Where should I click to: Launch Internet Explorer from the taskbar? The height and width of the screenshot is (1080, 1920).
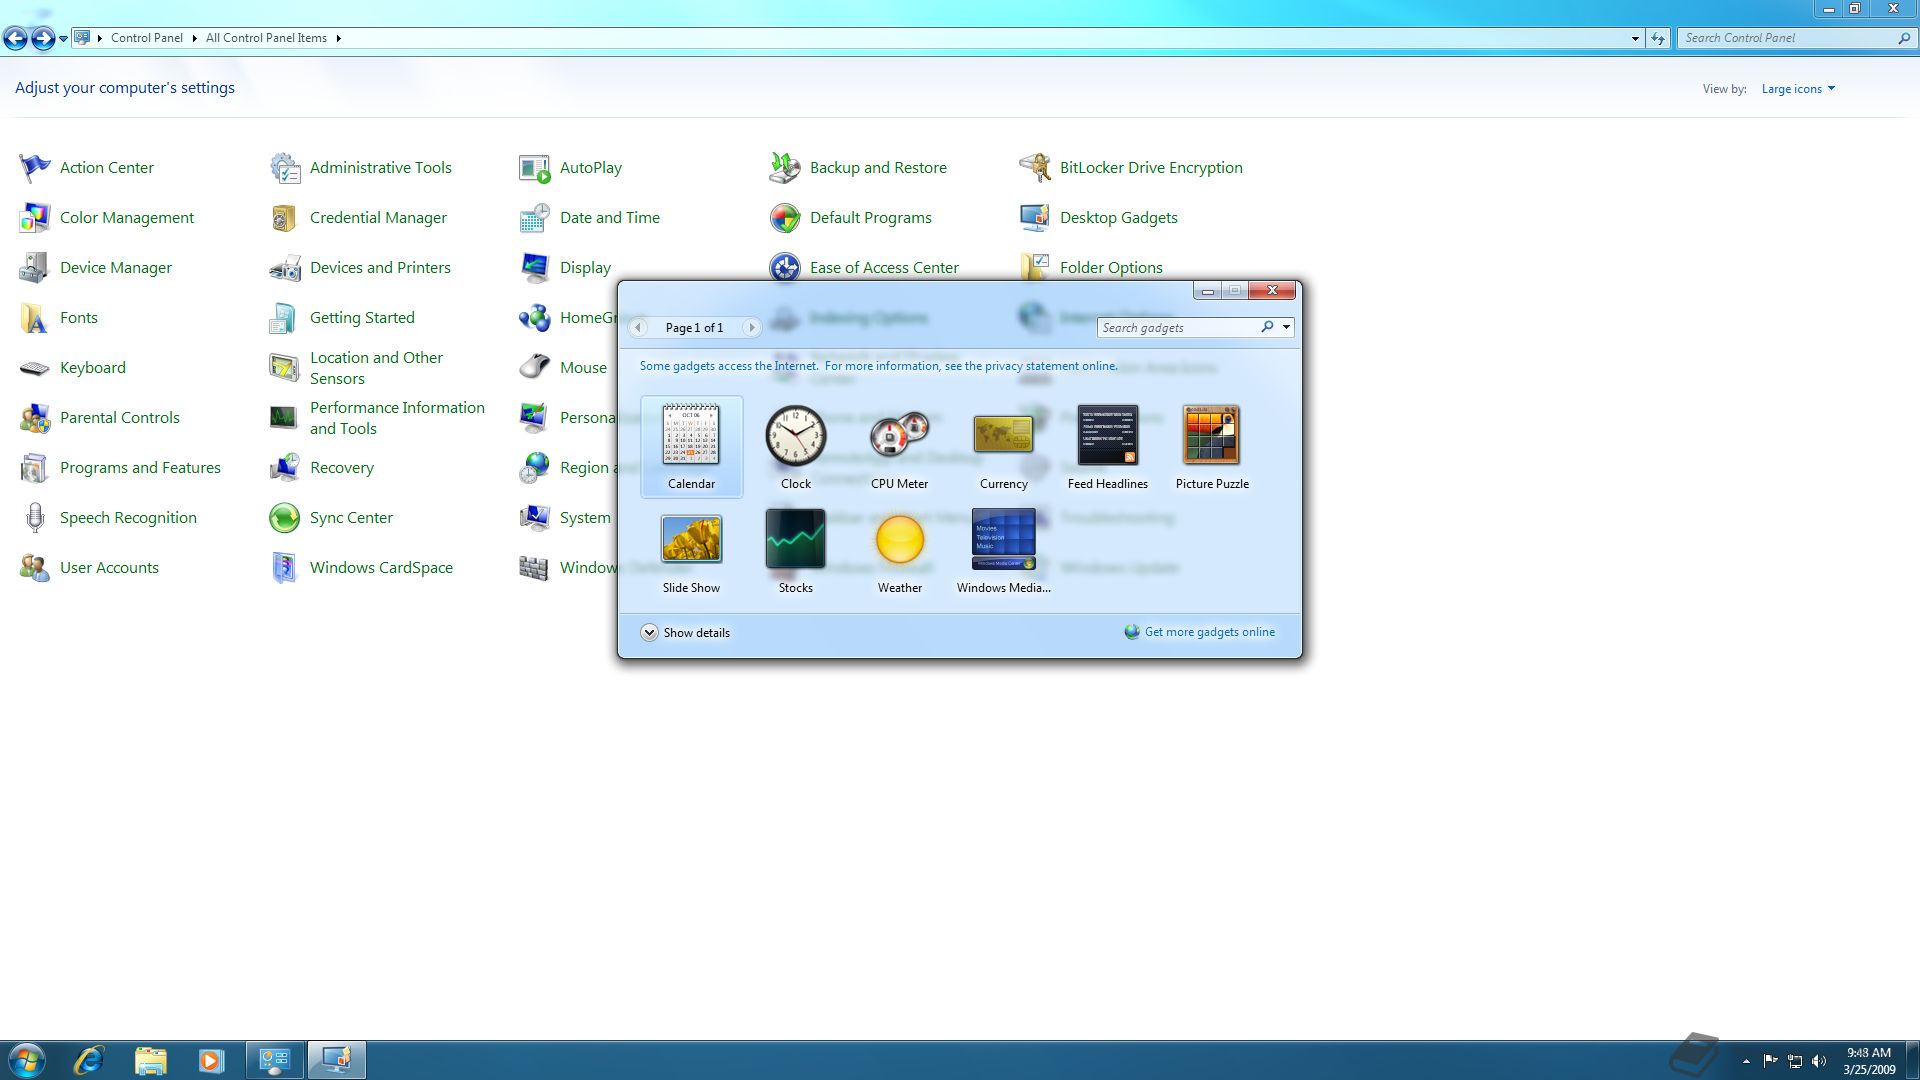pyautogui.click(x=89, y=1060)
